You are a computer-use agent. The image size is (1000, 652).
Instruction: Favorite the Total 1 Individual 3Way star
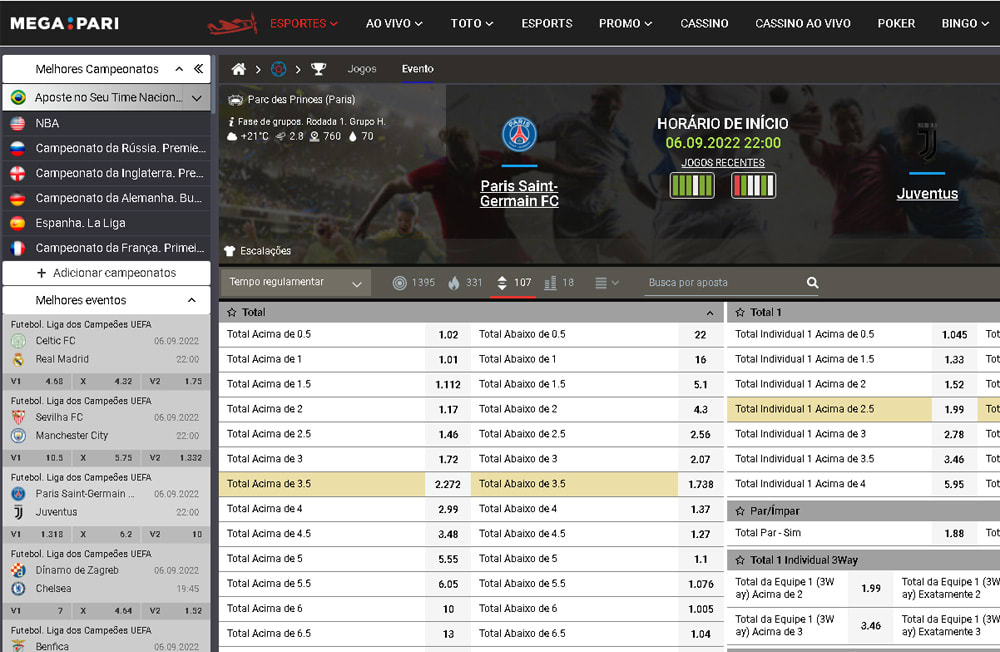(x=740, y=560)
